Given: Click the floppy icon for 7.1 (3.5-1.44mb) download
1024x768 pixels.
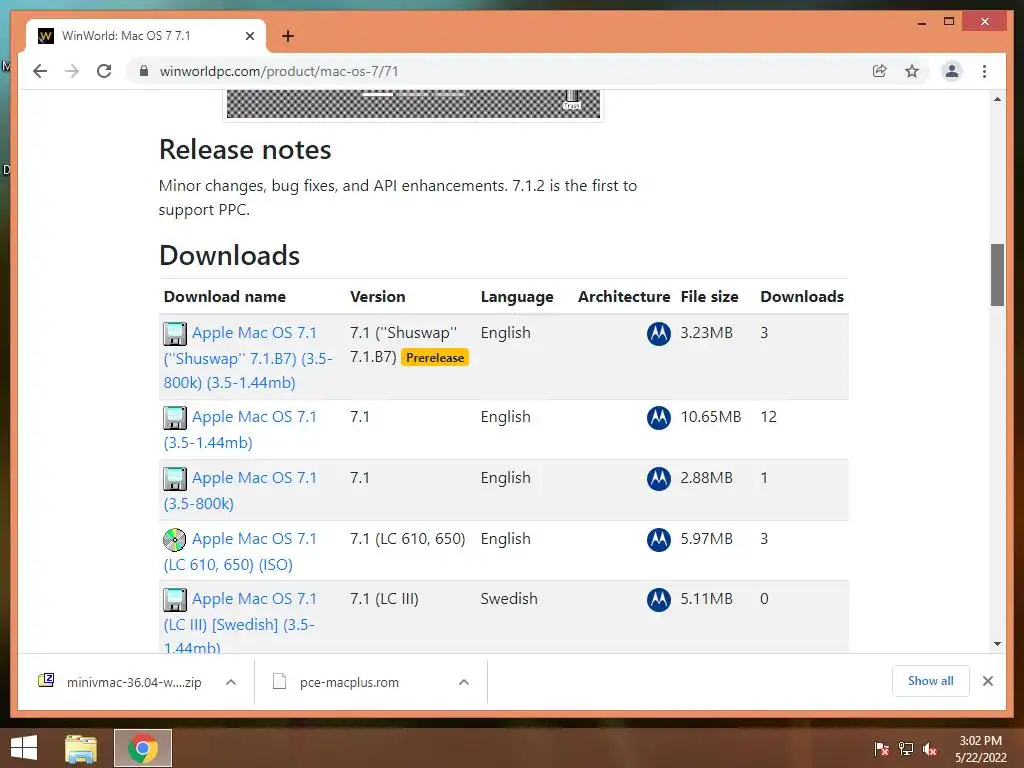Looking at the screenshot, I should pyautogui.click(x=174, y=418).
